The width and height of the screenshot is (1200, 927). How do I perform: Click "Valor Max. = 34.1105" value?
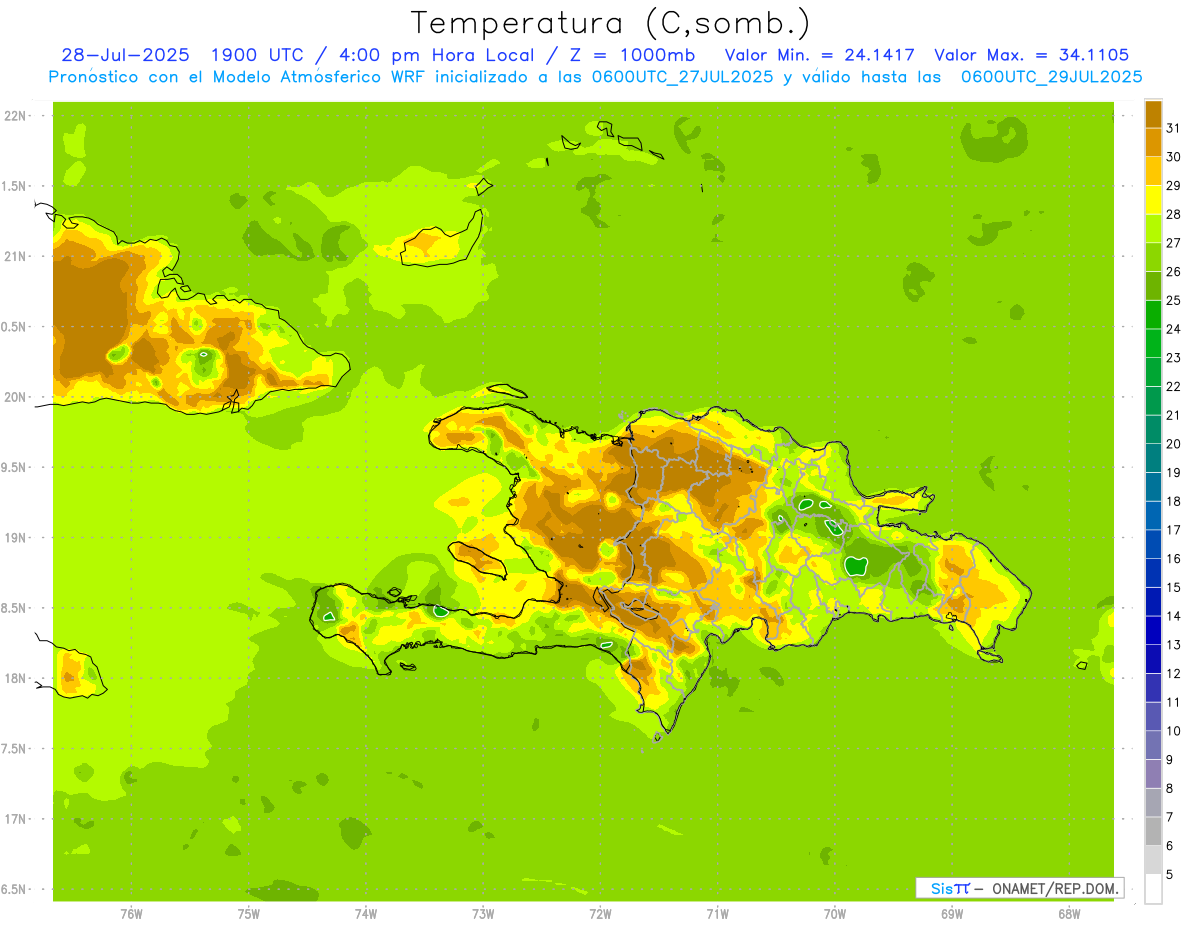pyautogui.click(x=1033, y=55)
